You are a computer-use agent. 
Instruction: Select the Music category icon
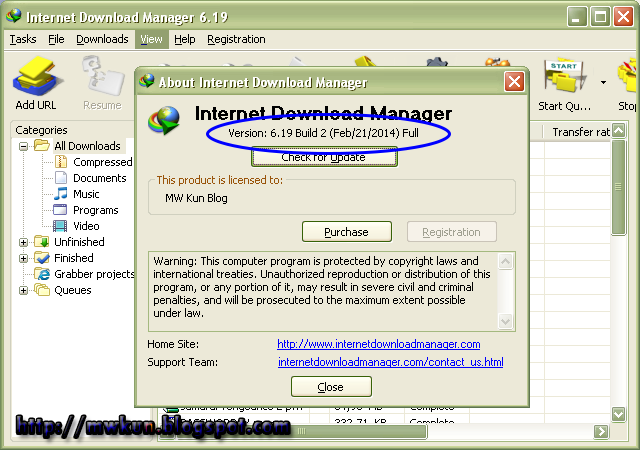pos(61,194)
